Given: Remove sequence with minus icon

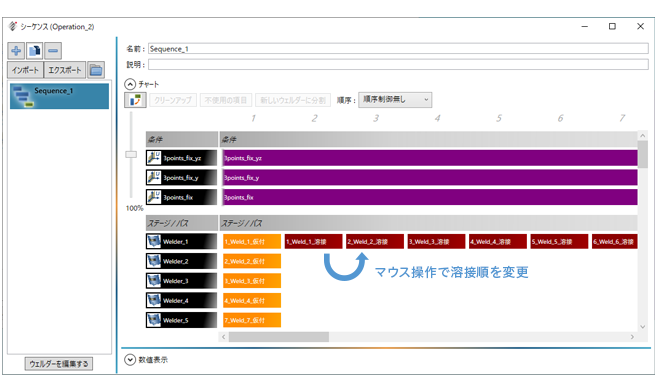Looking at the screenshot, I should click(x=53, y=51).
